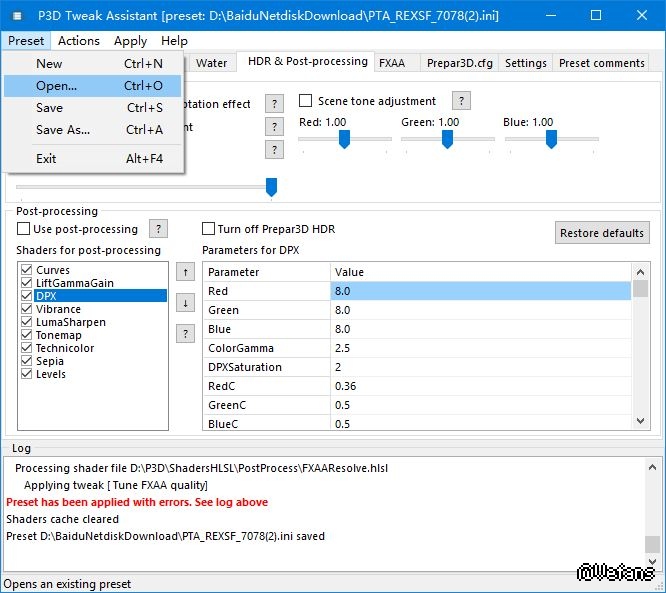Viewport: 666px width, 593px height.
Task: Toggle Use post-processing checkbox
Action: click(24, 230)
